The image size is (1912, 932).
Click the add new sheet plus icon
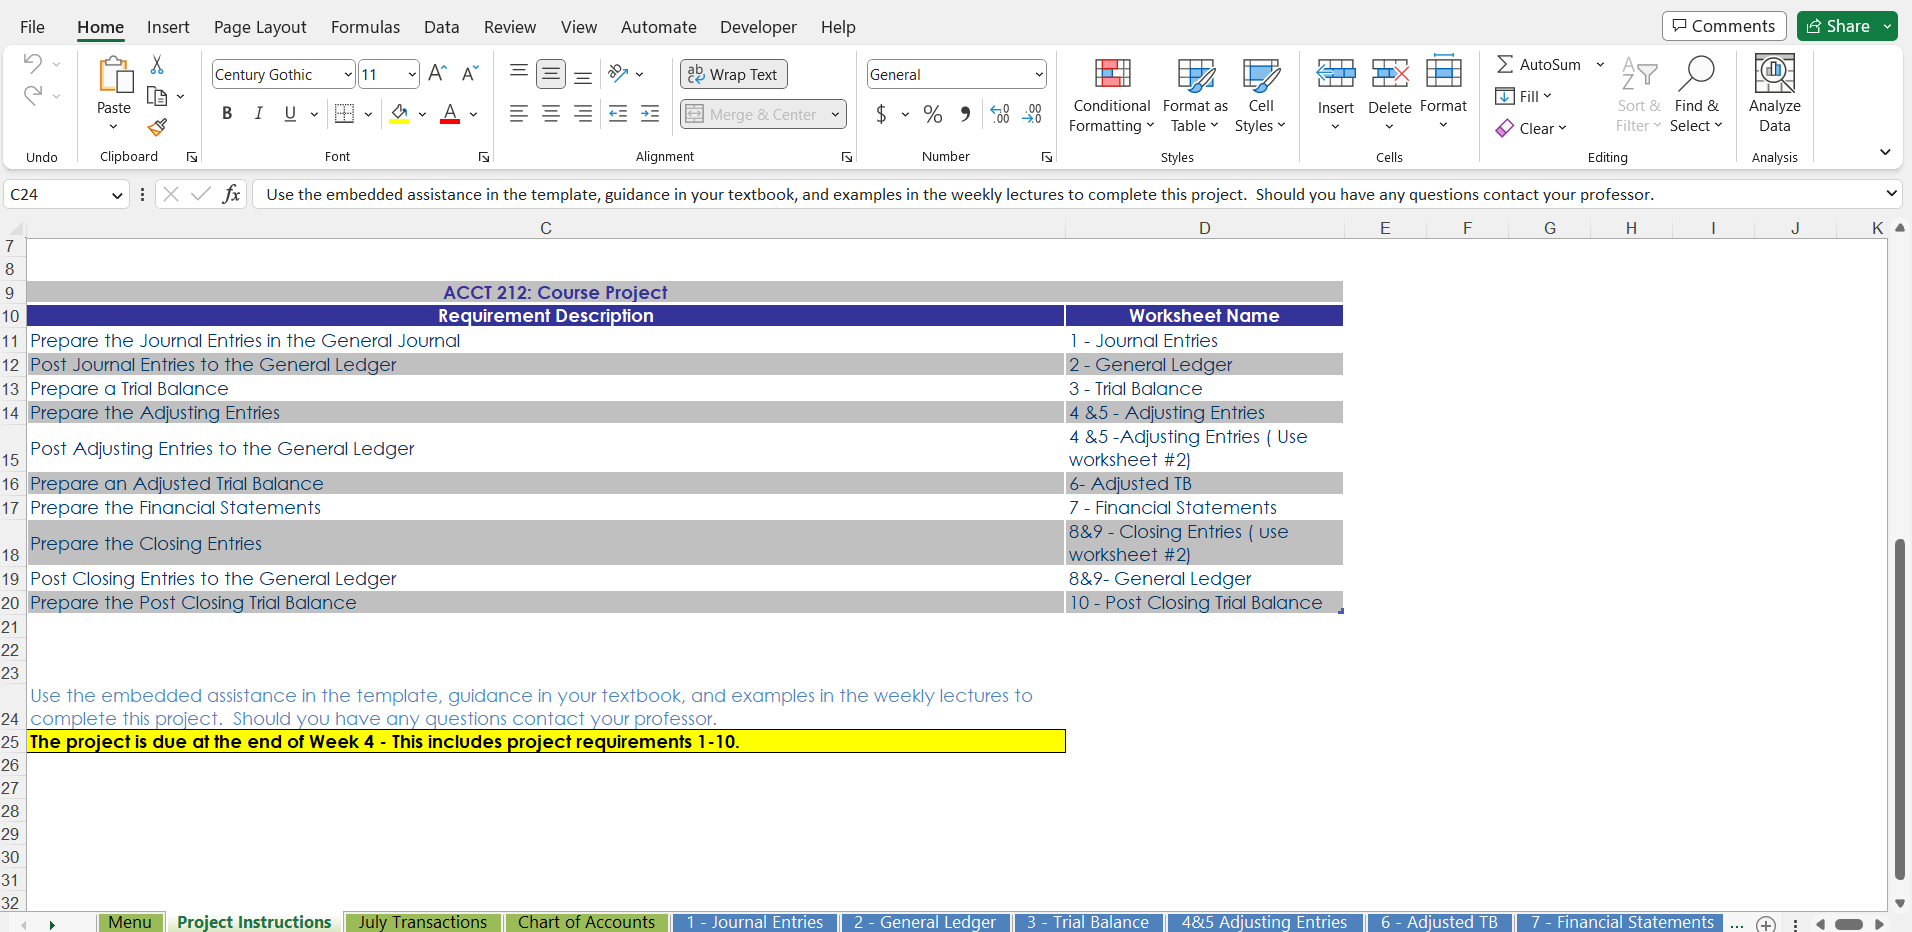click(x=1767, y=924)
